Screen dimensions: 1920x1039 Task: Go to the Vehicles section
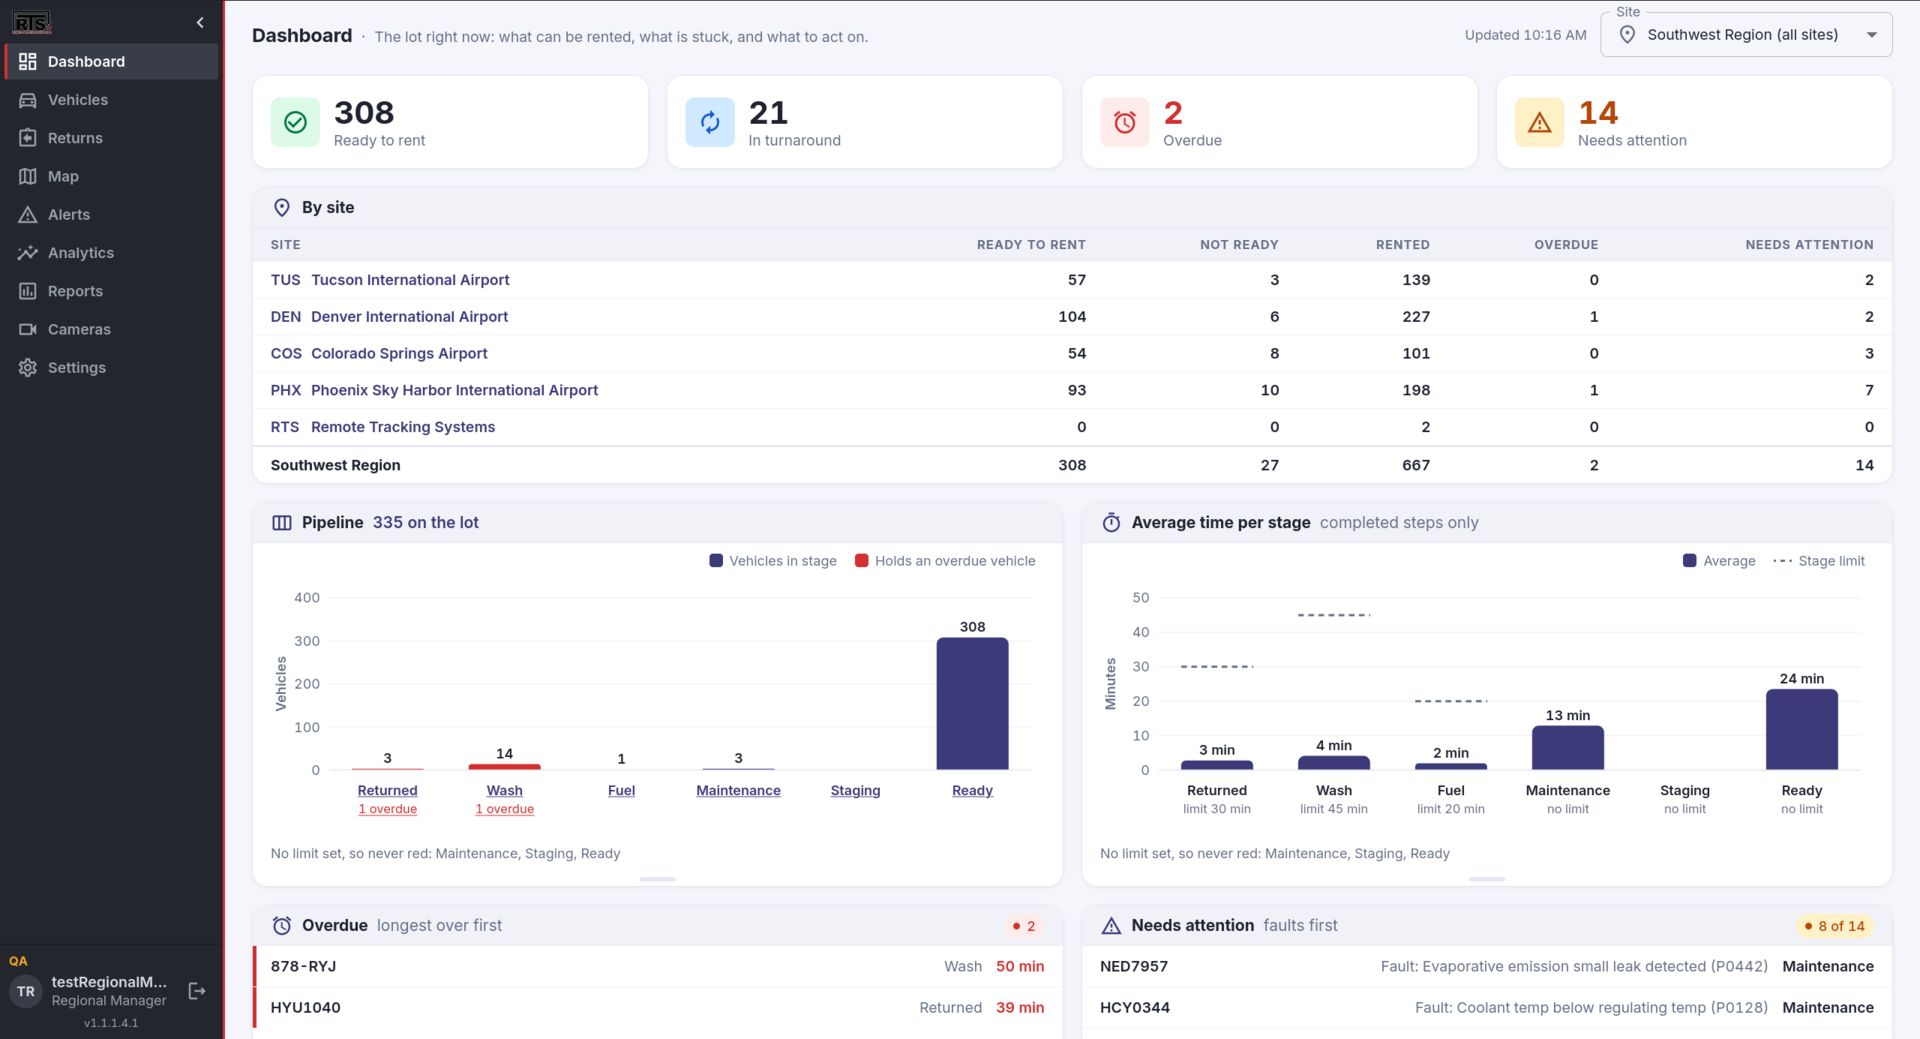pos(111,100)
